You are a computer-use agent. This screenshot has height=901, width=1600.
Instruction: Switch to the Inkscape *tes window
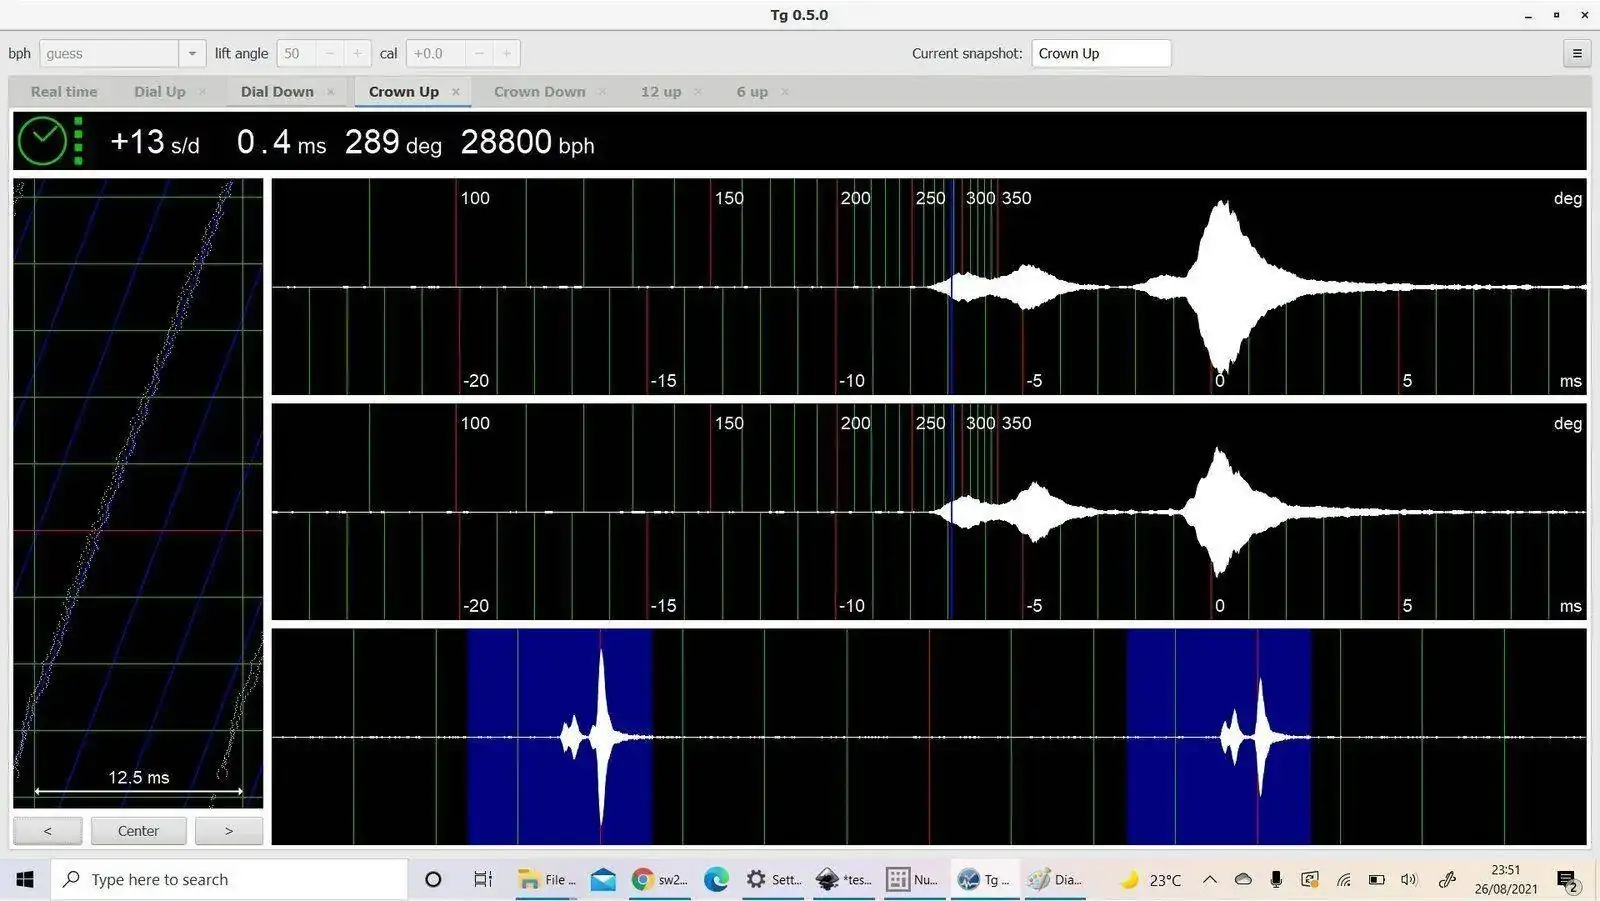[844, 879]
